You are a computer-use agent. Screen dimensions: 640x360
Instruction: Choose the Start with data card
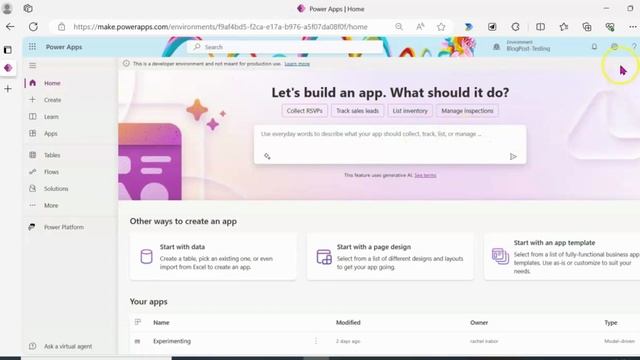pyautogui.click(x=213, y=256)
